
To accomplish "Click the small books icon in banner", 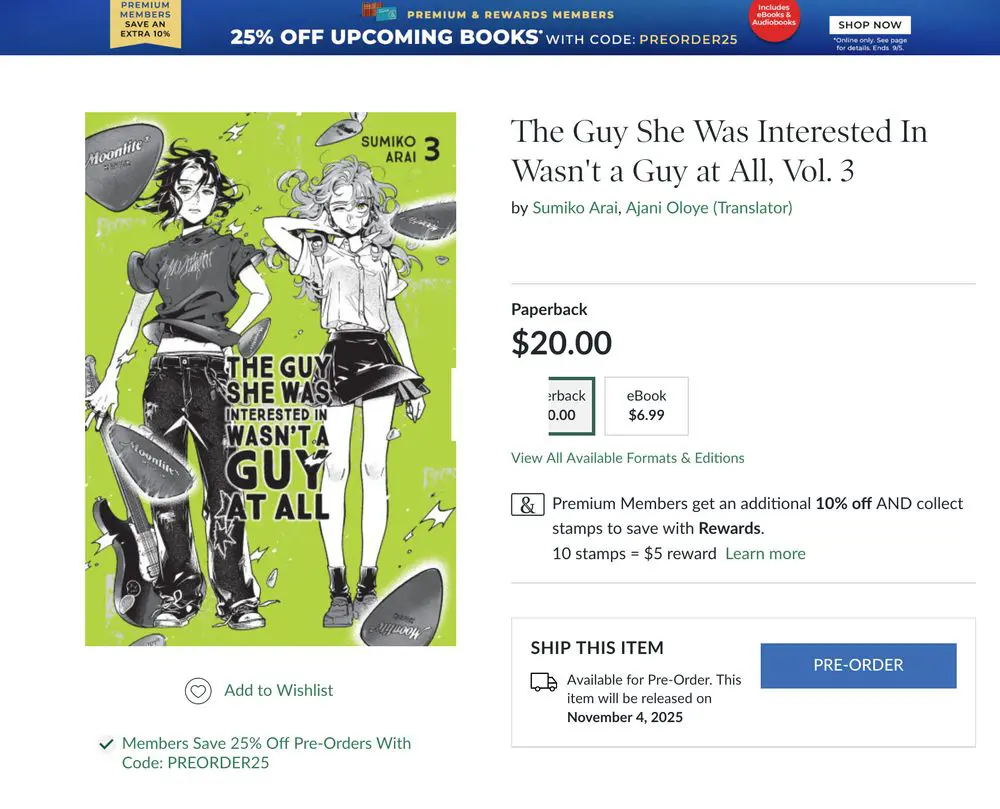I will click(379, 11).
